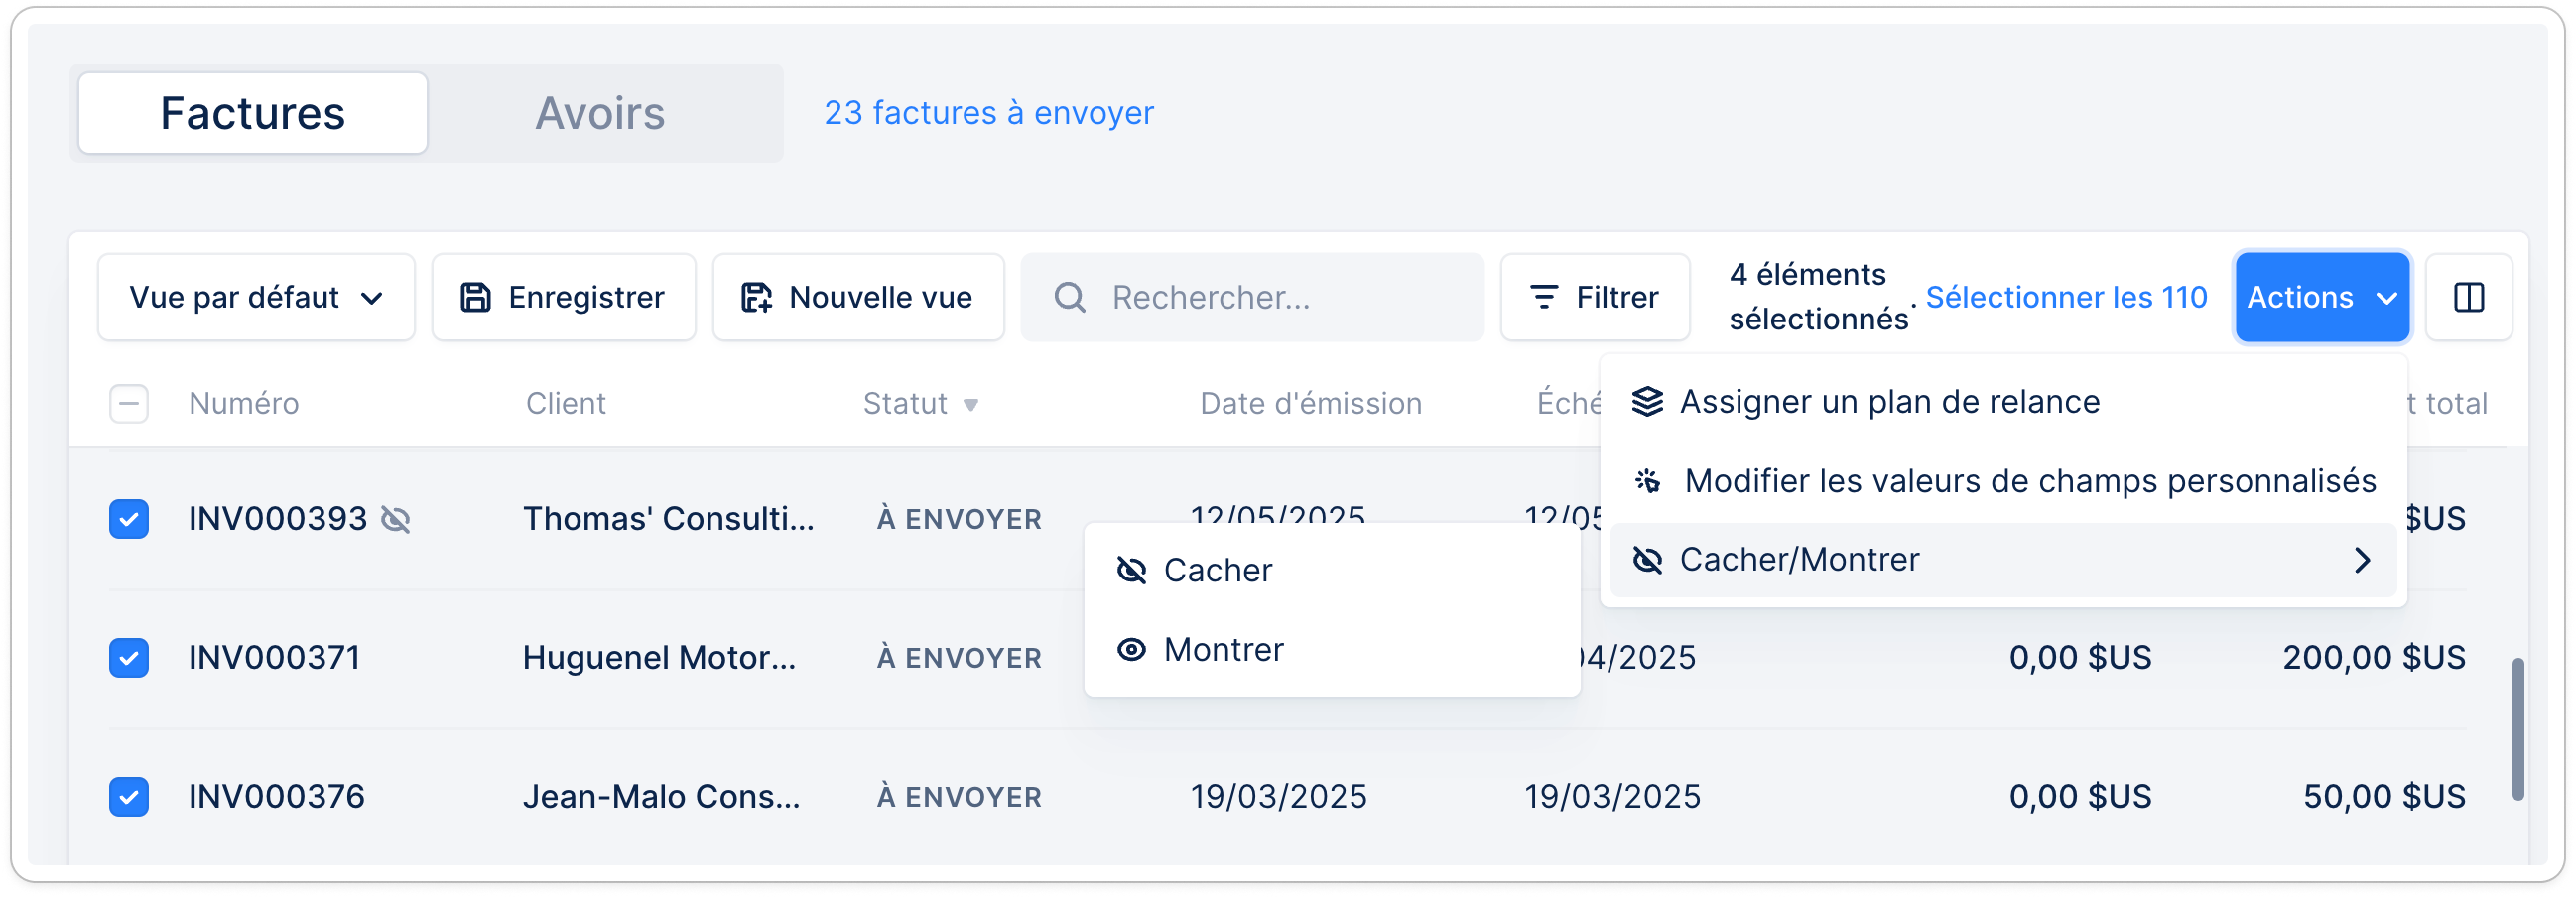The image size is (2576, 897).
Task: Click the Rechercher search input field
Action: point(1252,297)
